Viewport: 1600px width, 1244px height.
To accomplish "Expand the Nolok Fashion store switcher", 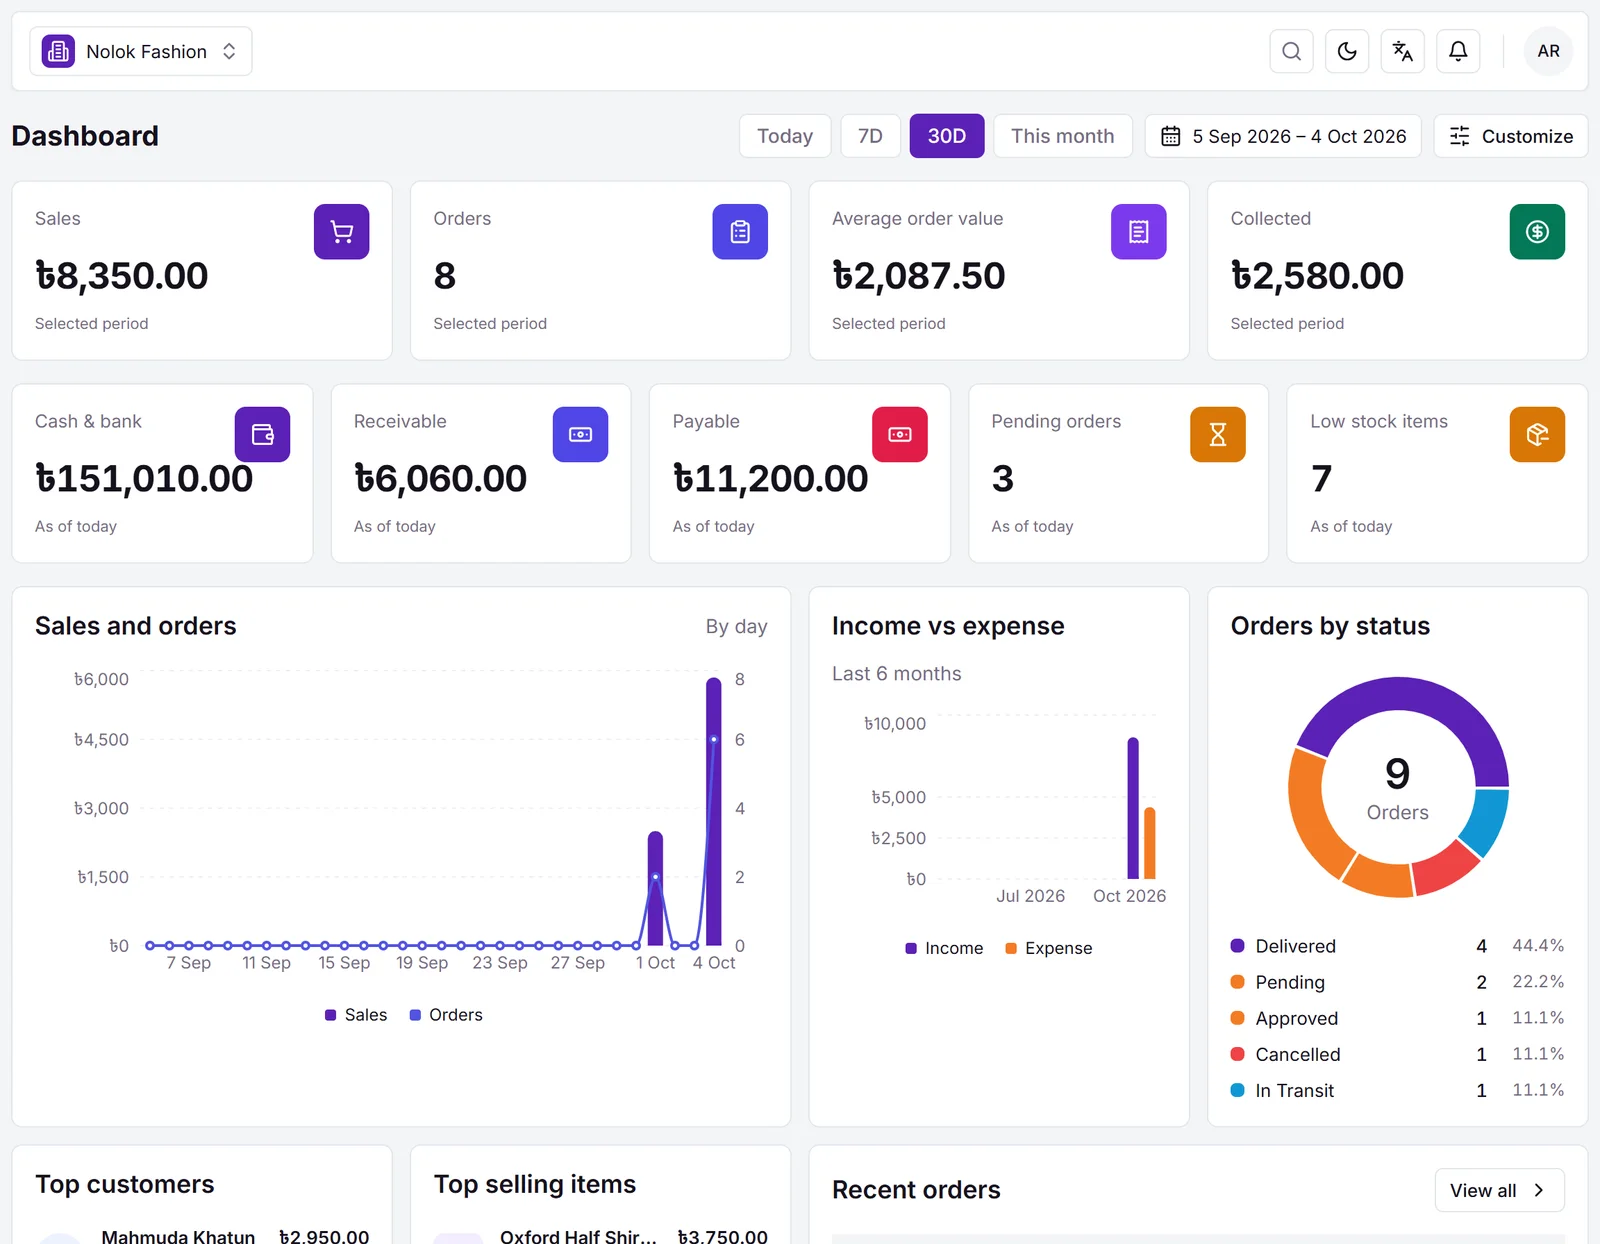I will click(x=141, y=51).
